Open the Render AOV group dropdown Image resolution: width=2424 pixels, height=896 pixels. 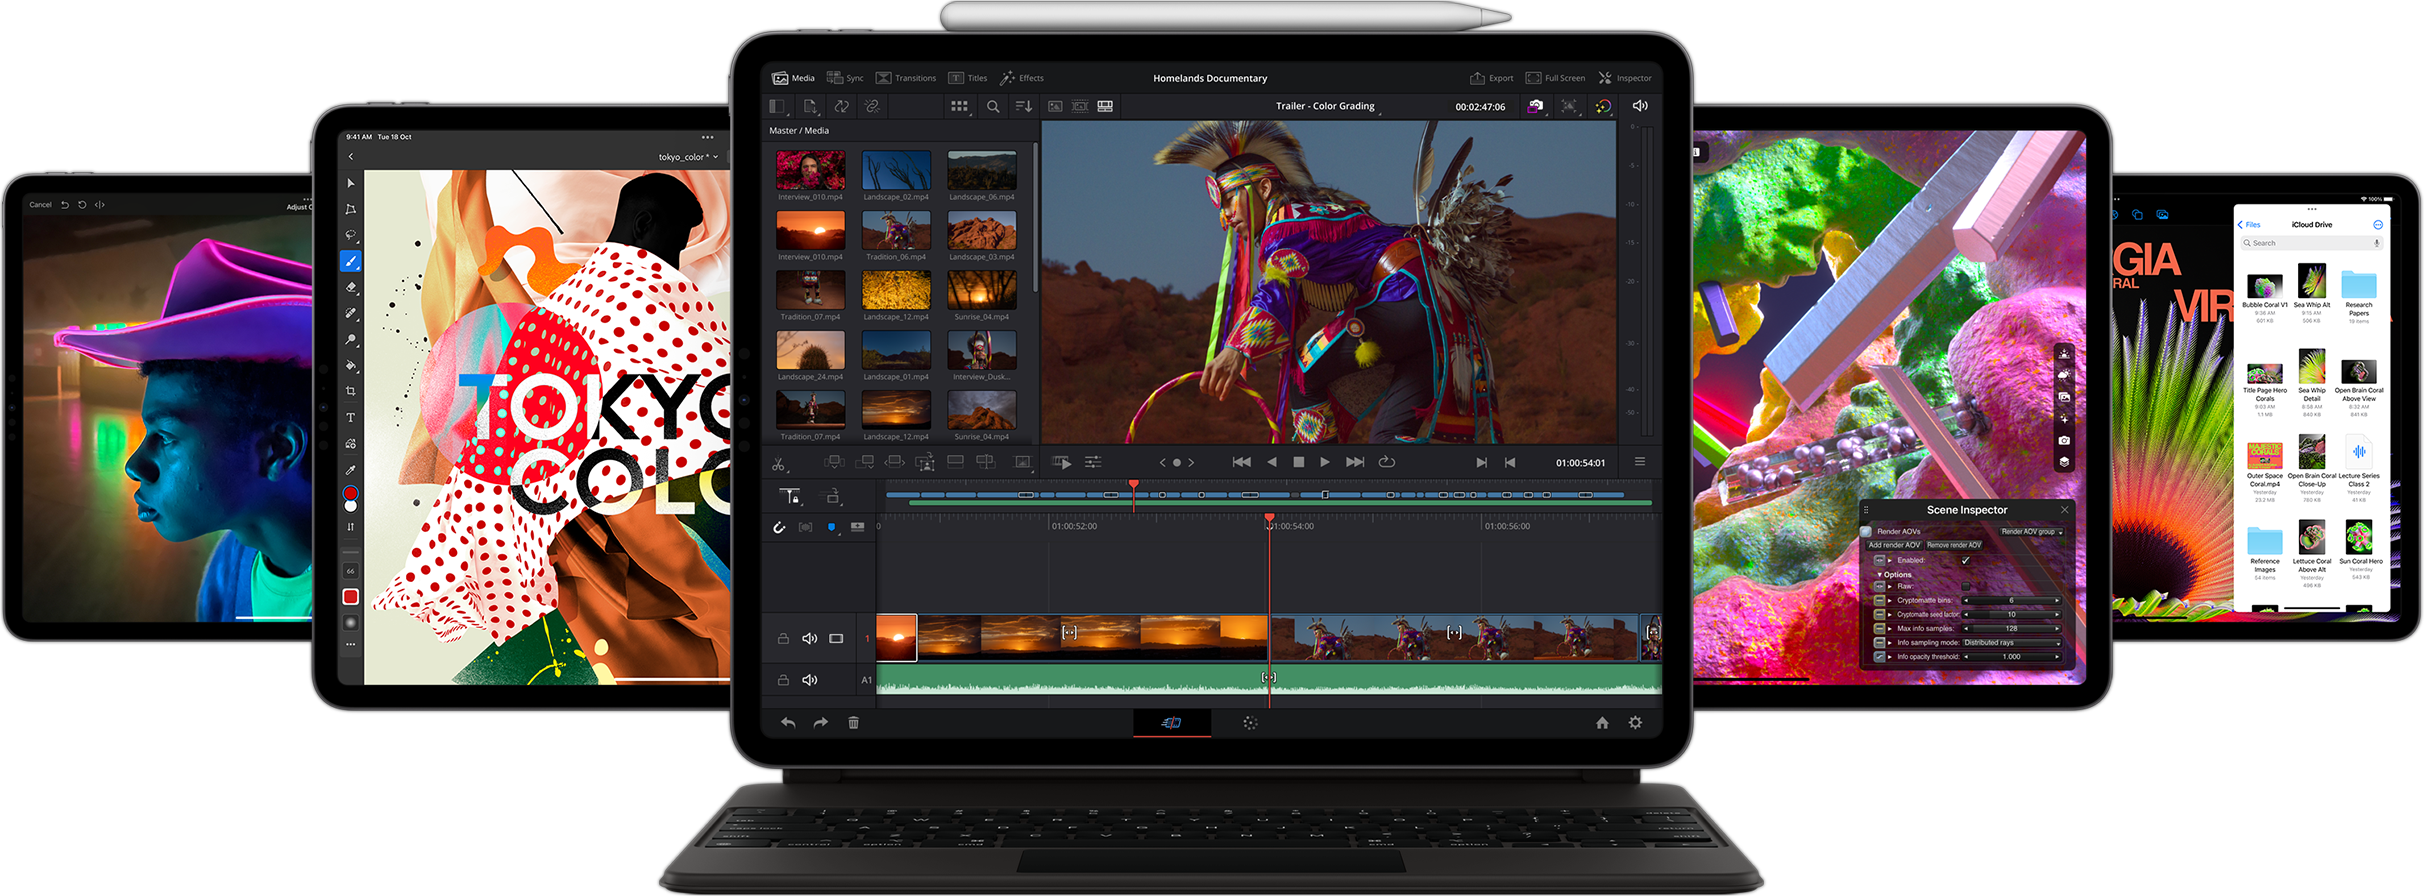[2031, 532]
